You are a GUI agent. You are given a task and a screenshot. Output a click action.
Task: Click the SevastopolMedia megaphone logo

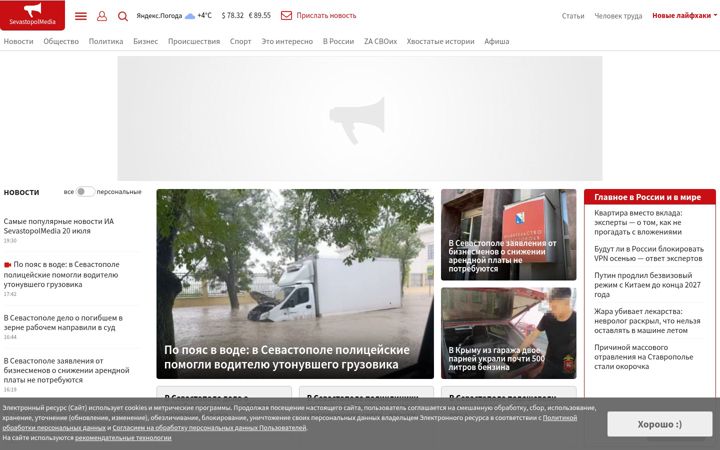(x=32, y=15)
